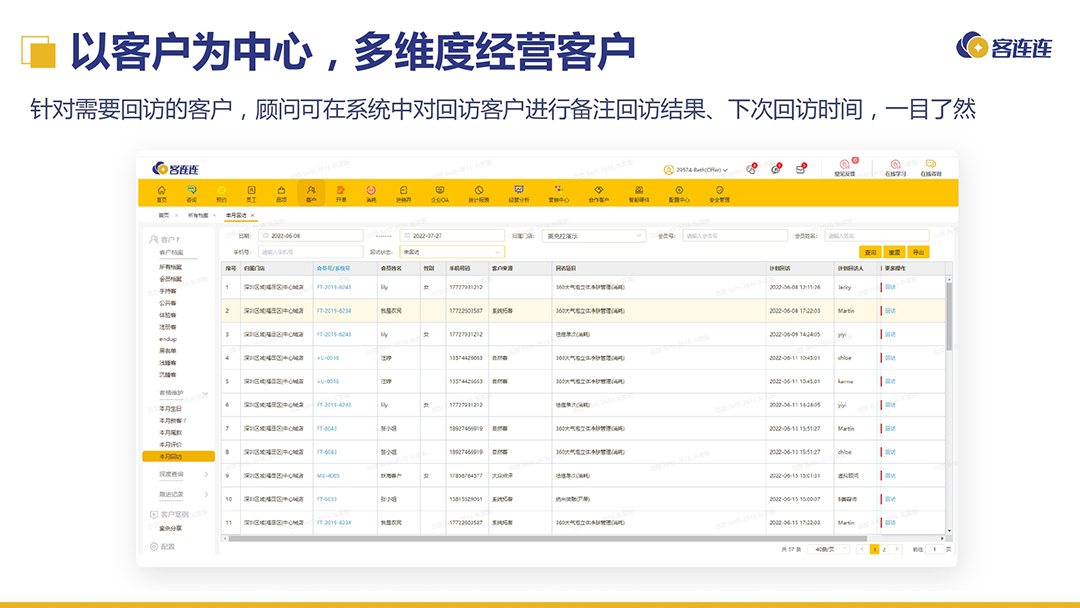Open member number link in row 7
Screen dimensions: 1080x608
[x=326, y=428]
